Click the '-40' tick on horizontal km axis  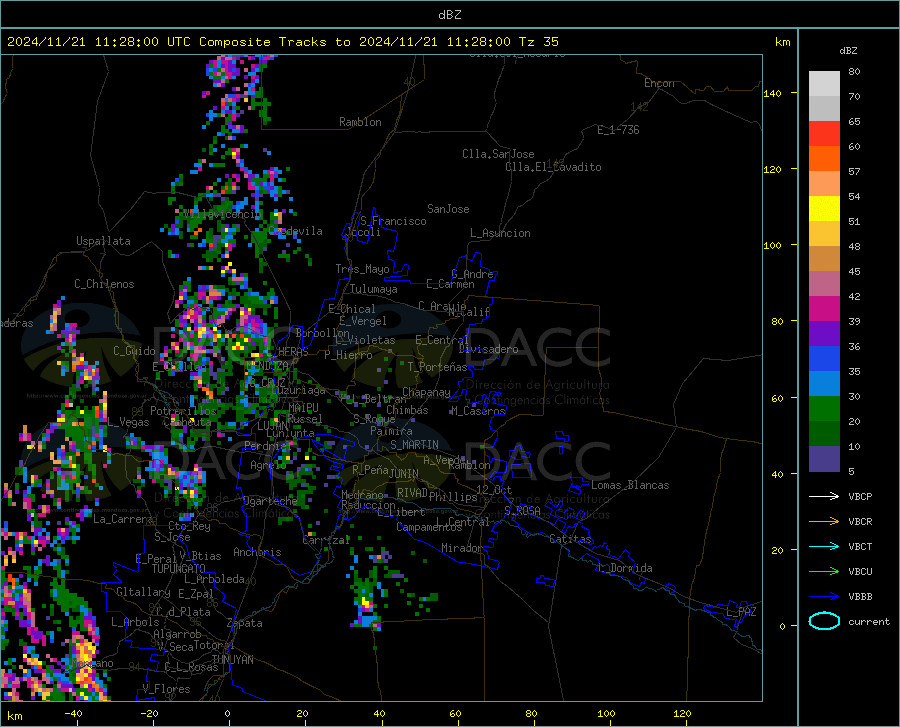73,714
